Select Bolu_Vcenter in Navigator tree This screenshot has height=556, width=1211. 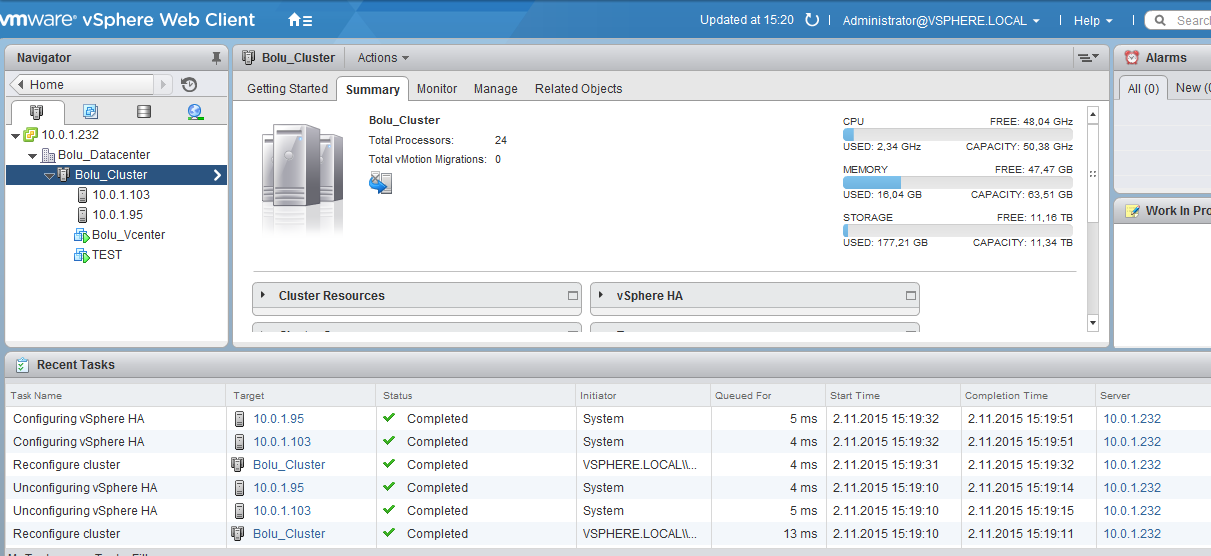(128, 235)
